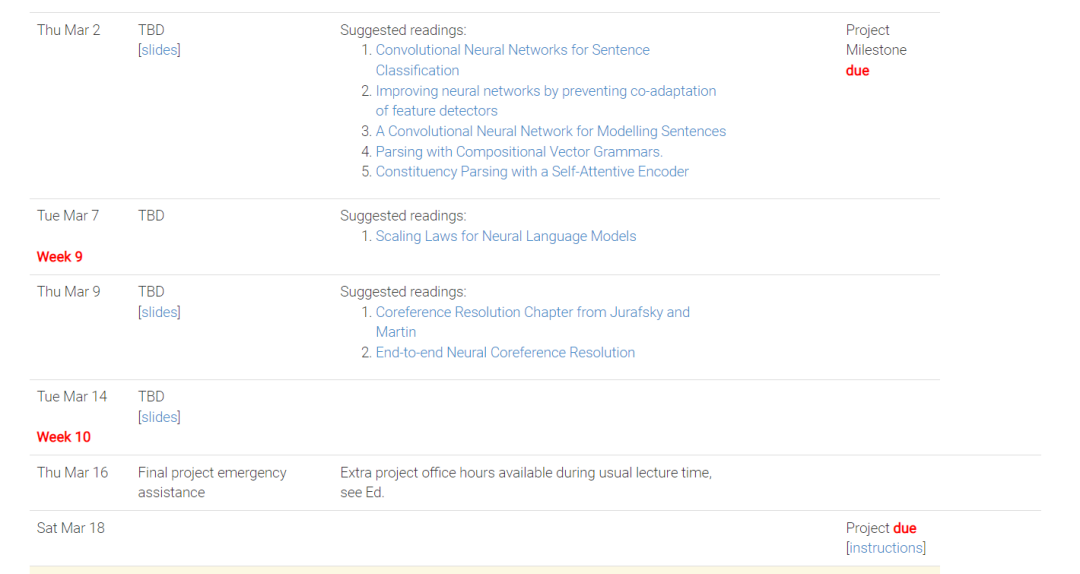Open slides for Tue Mar 14 lecture
Screen dimensions: 1080x574
159,417
